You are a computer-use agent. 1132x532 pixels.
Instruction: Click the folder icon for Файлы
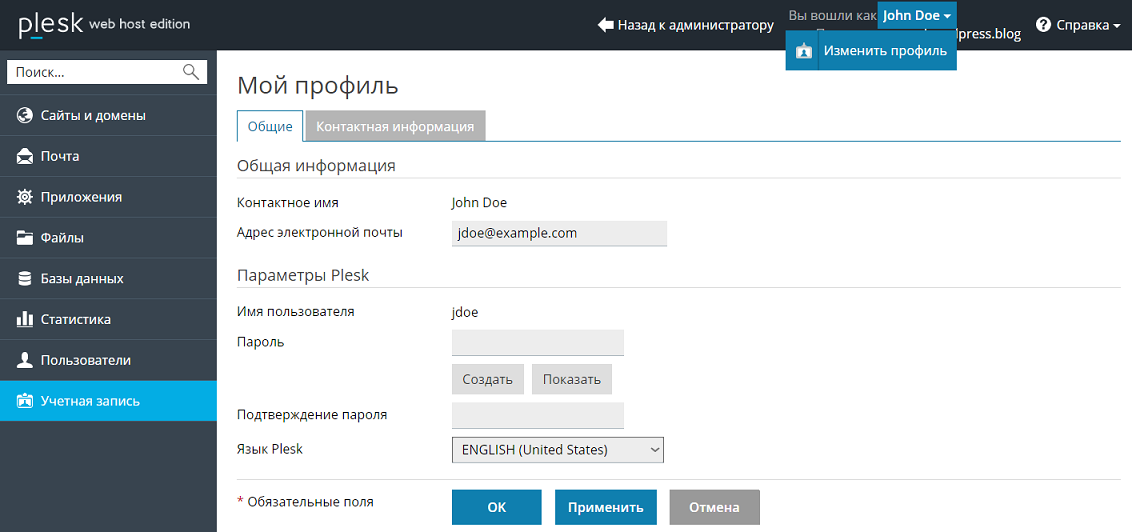pos(25,238)
